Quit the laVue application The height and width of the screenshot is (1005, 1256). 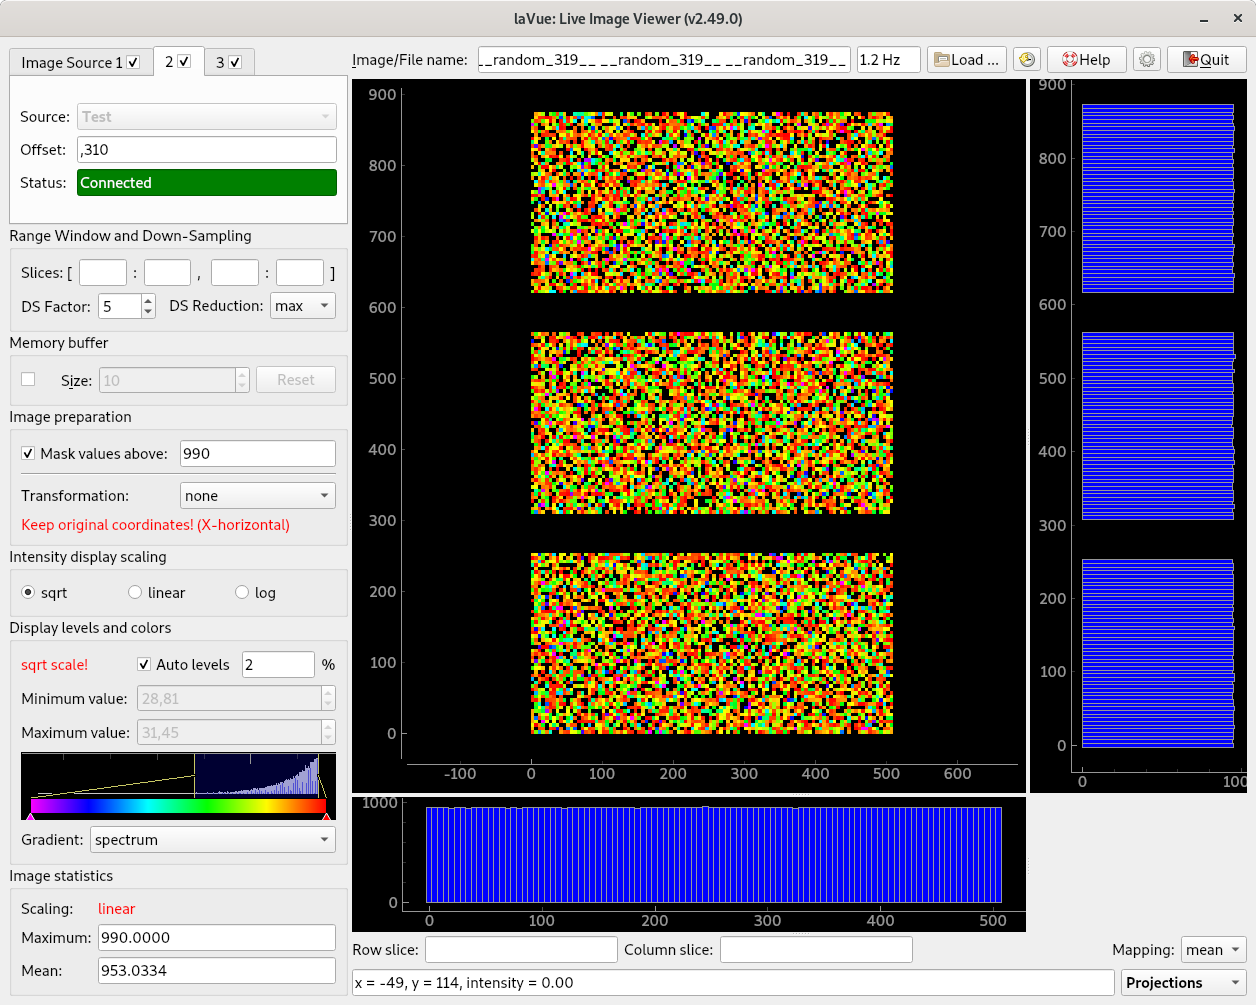(x=1206, y=60)
